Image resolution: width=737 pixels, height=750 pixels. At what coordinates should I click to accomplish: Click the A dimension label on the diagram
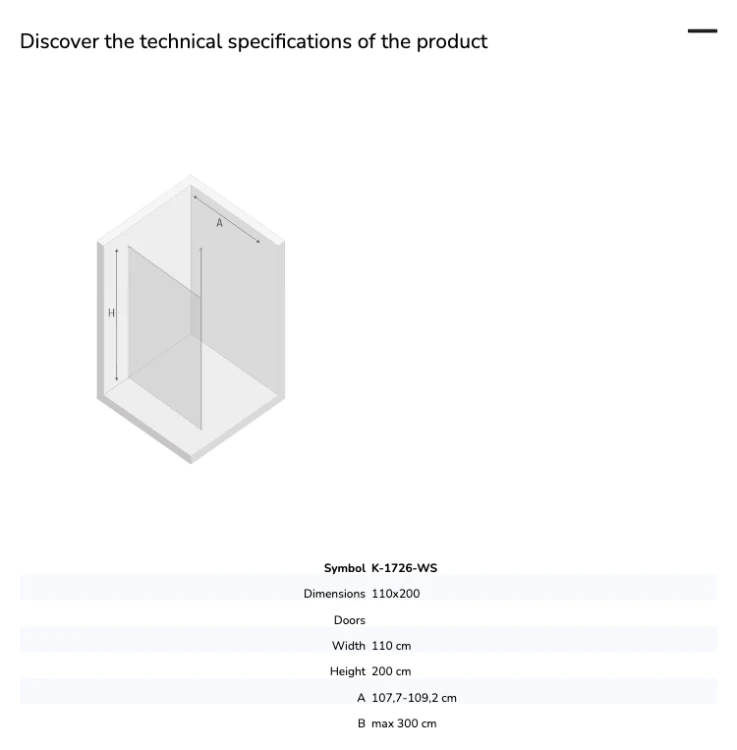point(219,223)
